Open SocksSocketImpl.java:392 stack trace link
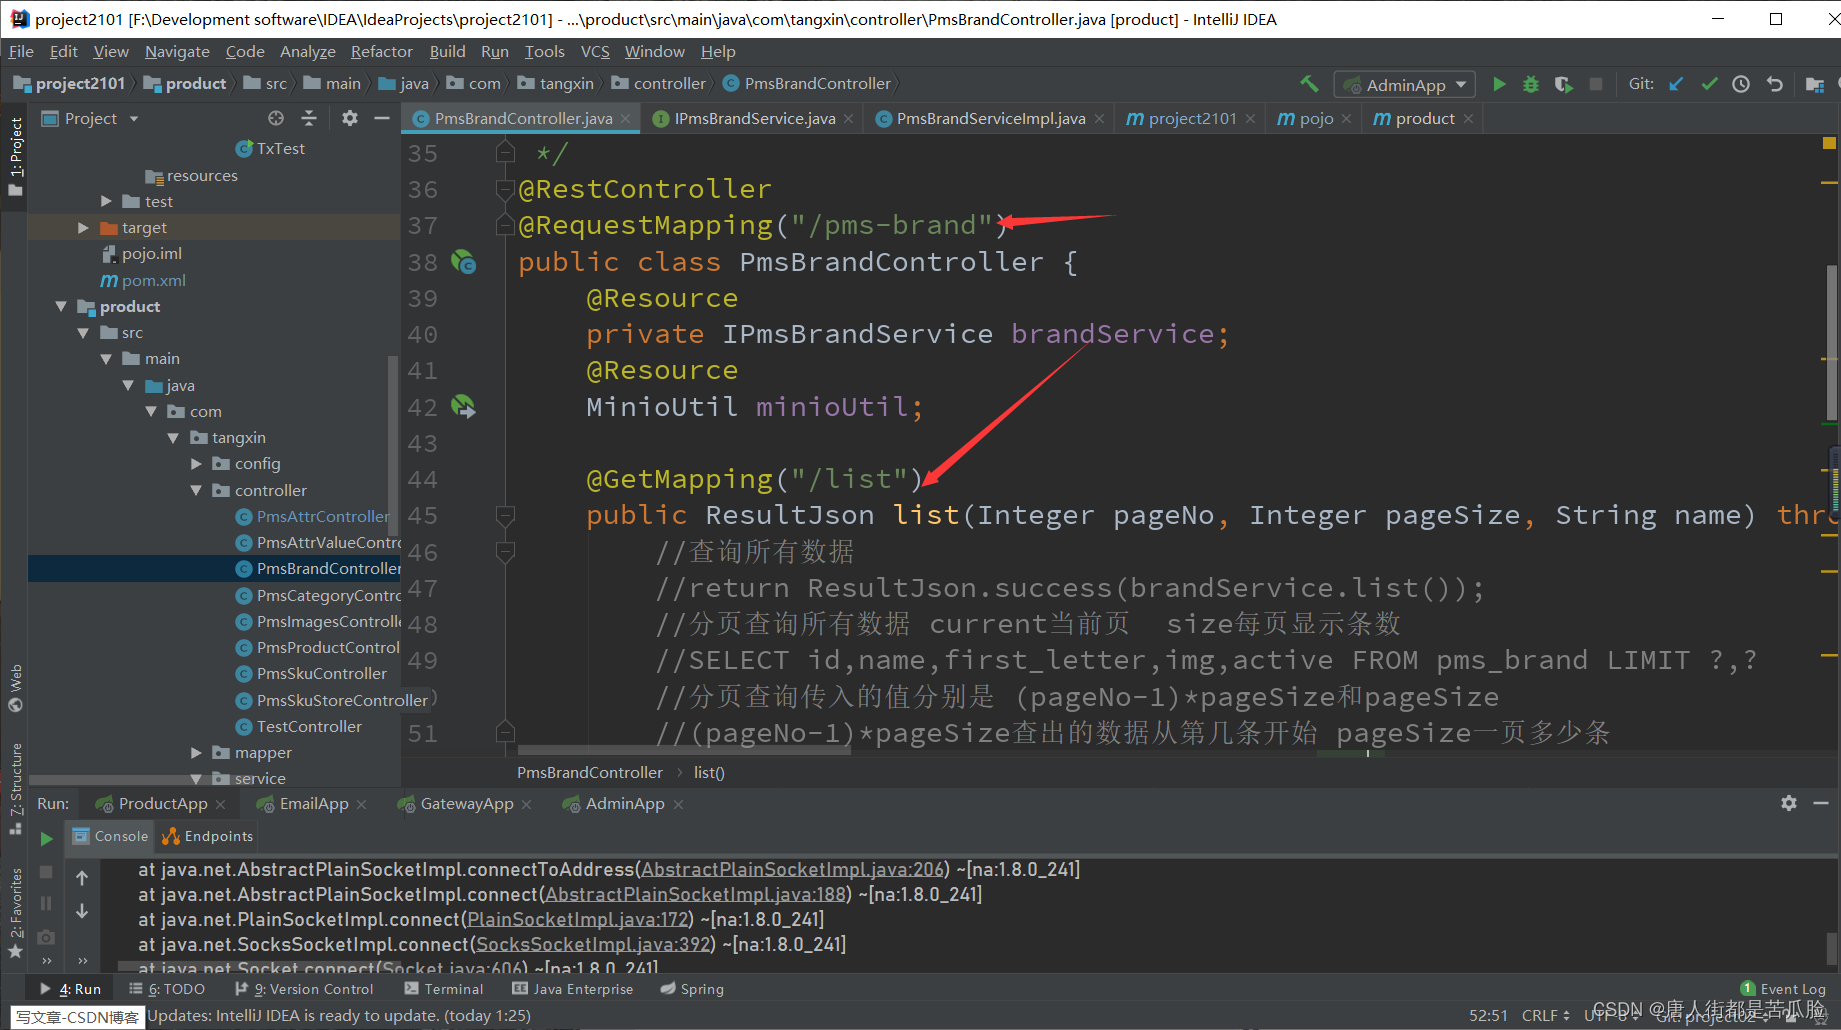Viewport: 1841px width, 1030px height. (x=594, y=945)
